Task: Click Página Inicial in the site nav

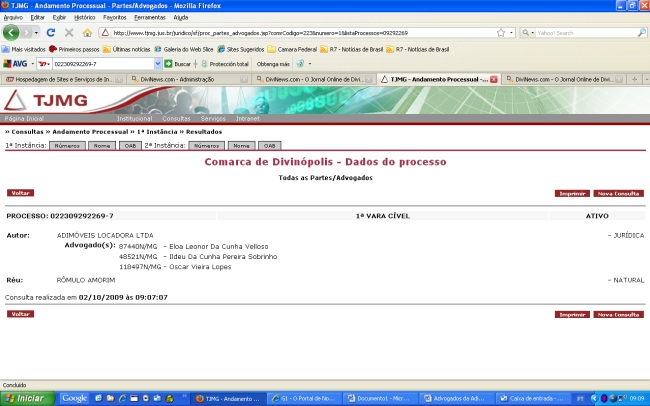Action: (x=24, y=119)
